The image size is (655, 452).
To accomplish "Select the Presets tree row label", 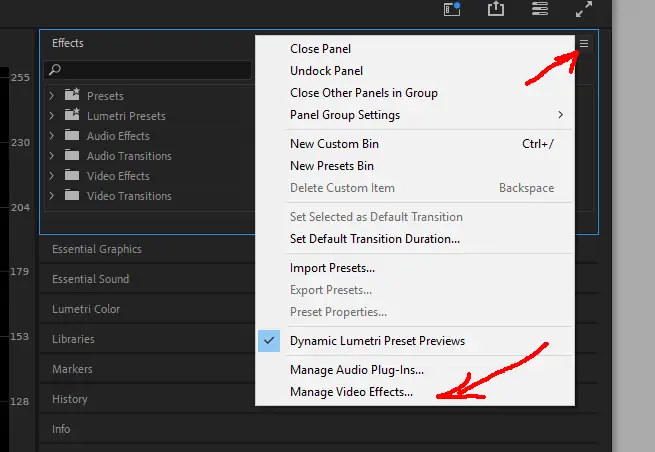I will tap(105, 96).
